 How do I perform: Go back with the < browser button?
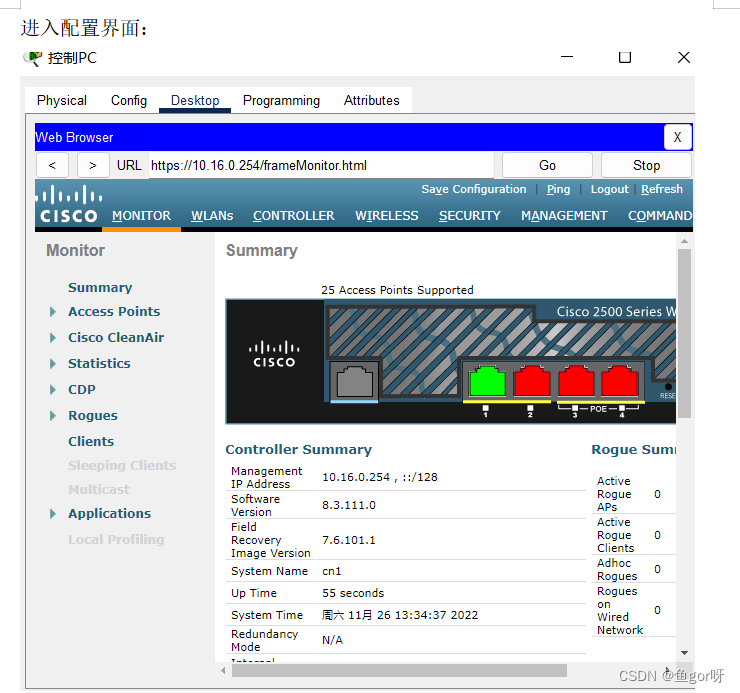pos(52,166)
